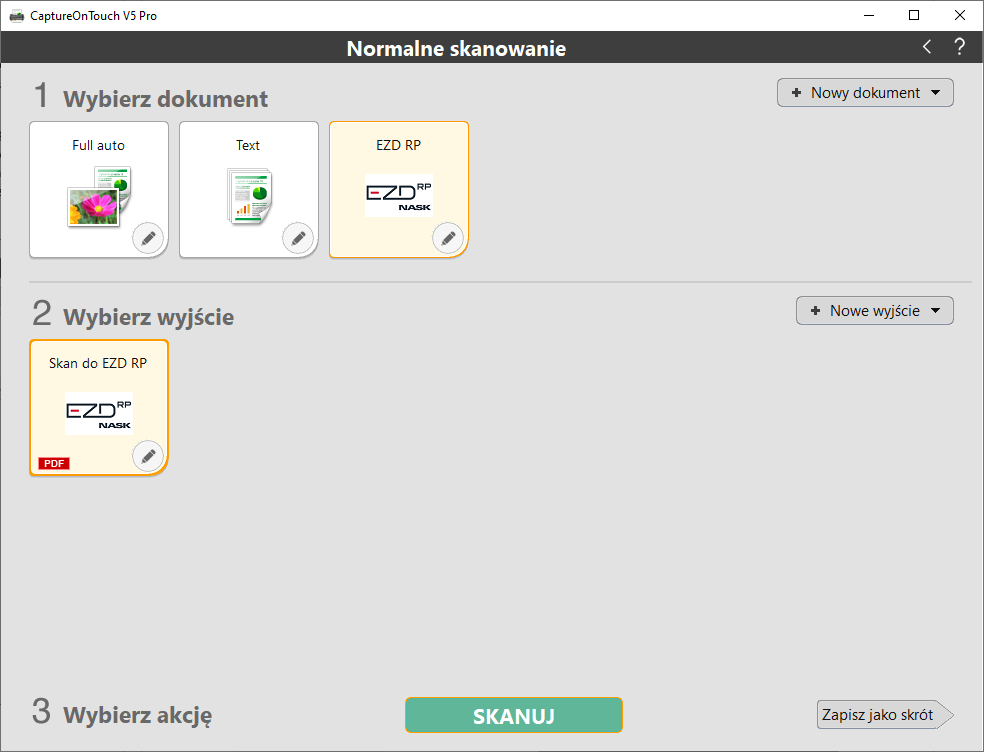Click Zapisz jako skrót
Screen dimensions: 984x752
[x=879, y=715]
